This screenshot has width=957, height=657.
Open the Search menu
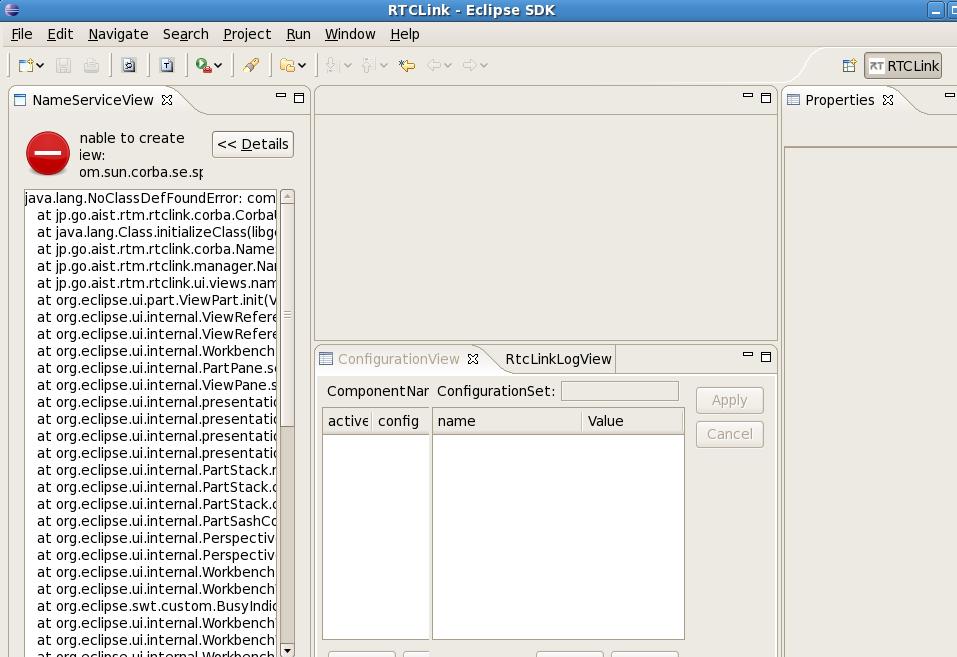coord(186,34)
